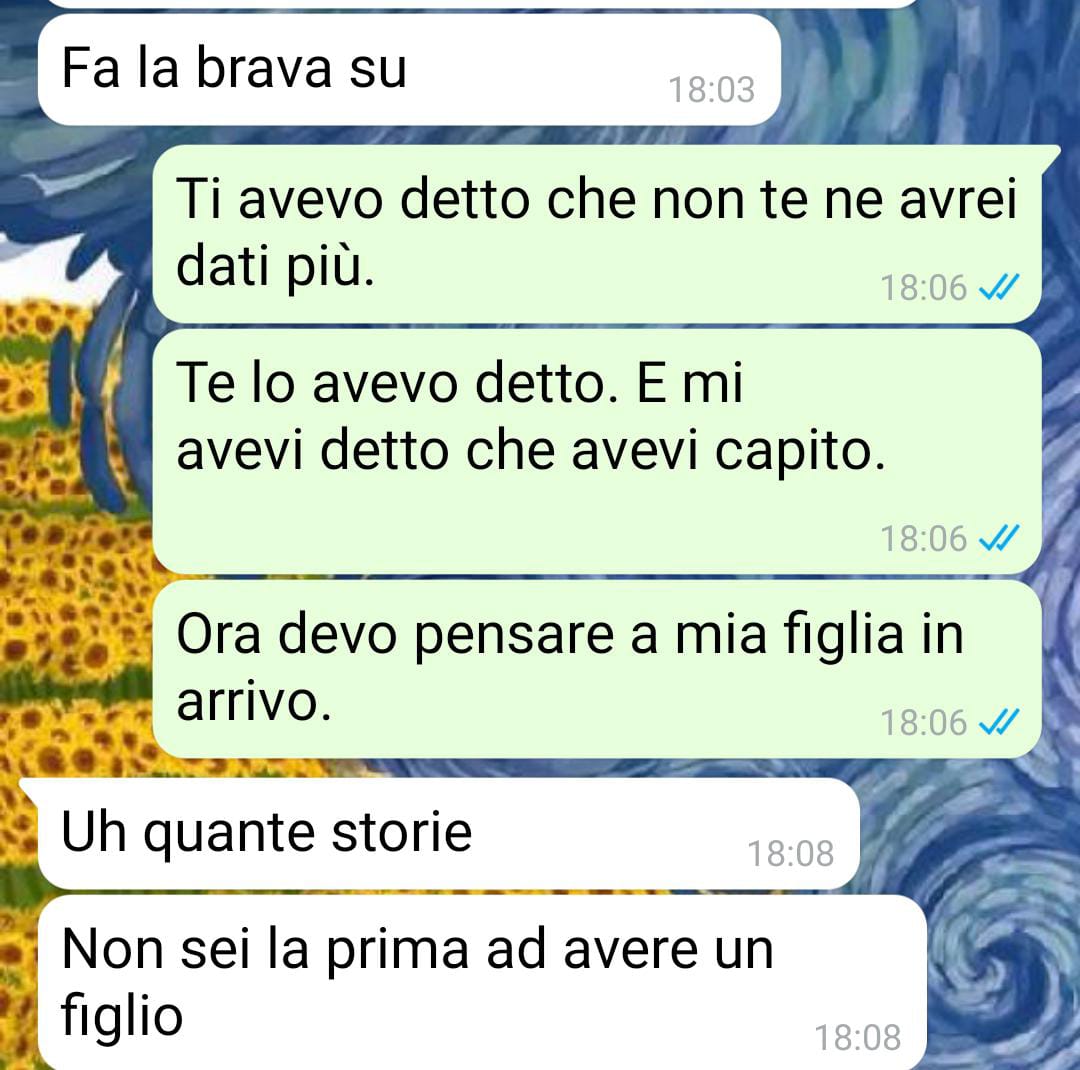Tap the 'Ora devo pensare a mia figlia' message
Screen dimensions: 1080x1070
click(596, 668)
